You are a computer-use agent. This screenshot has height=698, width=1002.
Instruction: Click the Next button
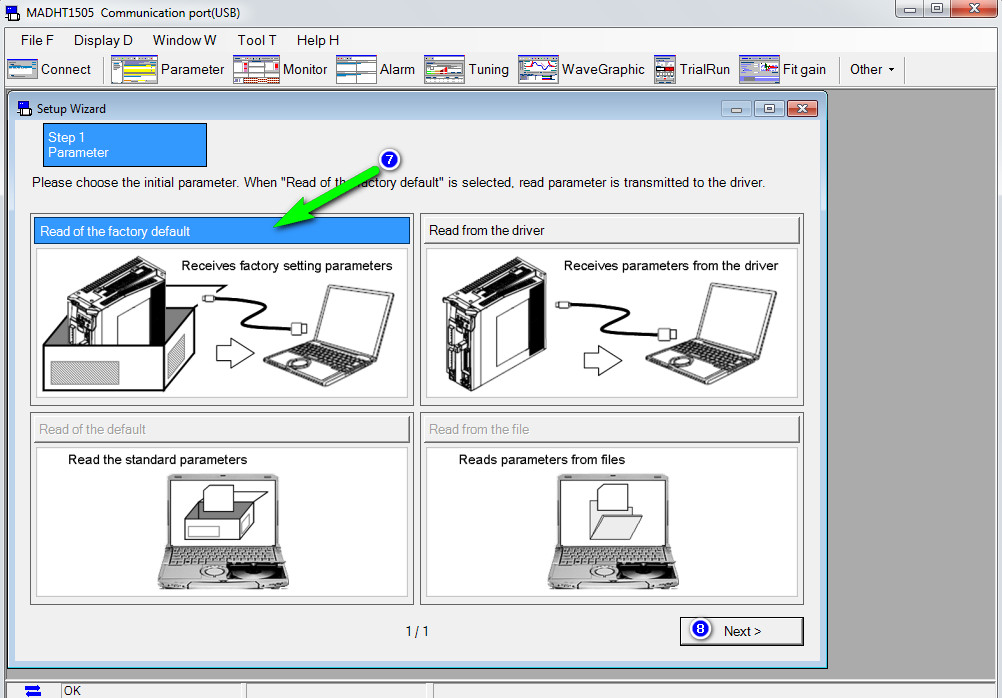(741, 631)
